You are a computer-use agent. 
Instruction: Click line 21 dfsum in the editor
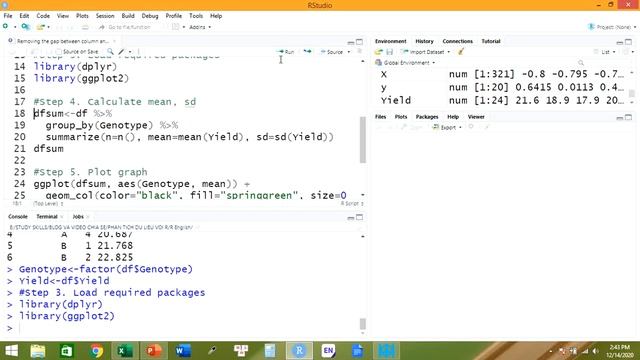pos(49,149)
